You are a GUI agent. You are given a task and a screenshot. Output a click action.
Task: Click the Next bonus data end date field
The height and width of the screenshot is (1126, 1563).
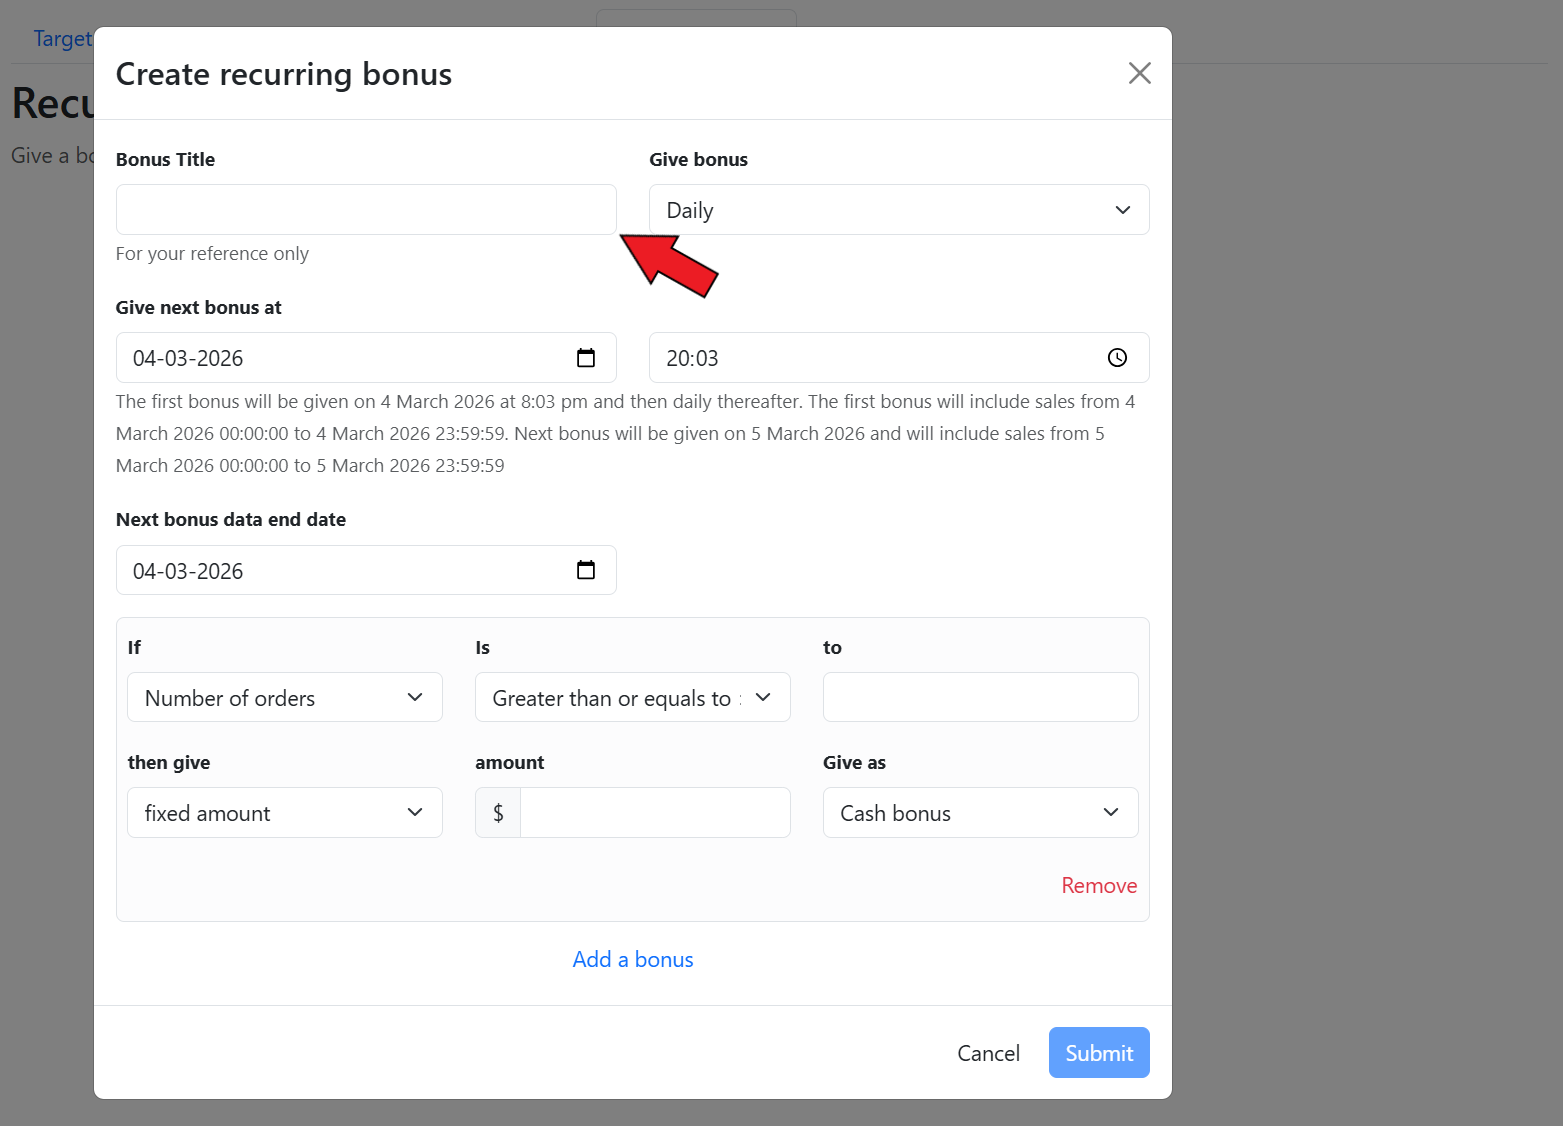pos(340,570)
